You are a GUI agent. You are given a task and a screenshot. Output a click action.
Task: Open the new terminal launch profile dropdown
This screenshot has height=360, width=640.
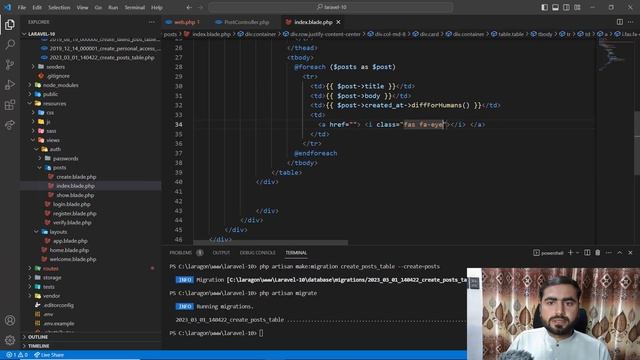[577, 253]
